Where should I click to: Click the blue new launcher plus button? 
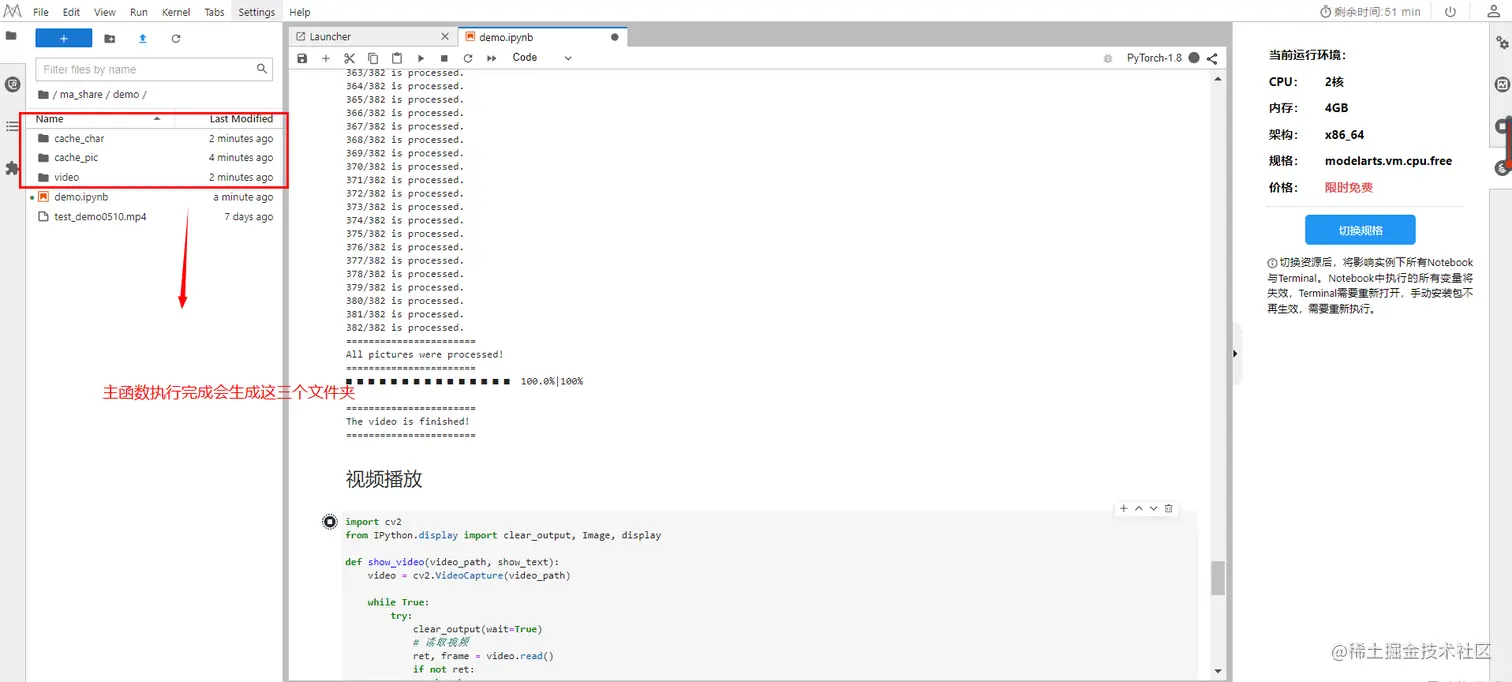pos(63,38)
